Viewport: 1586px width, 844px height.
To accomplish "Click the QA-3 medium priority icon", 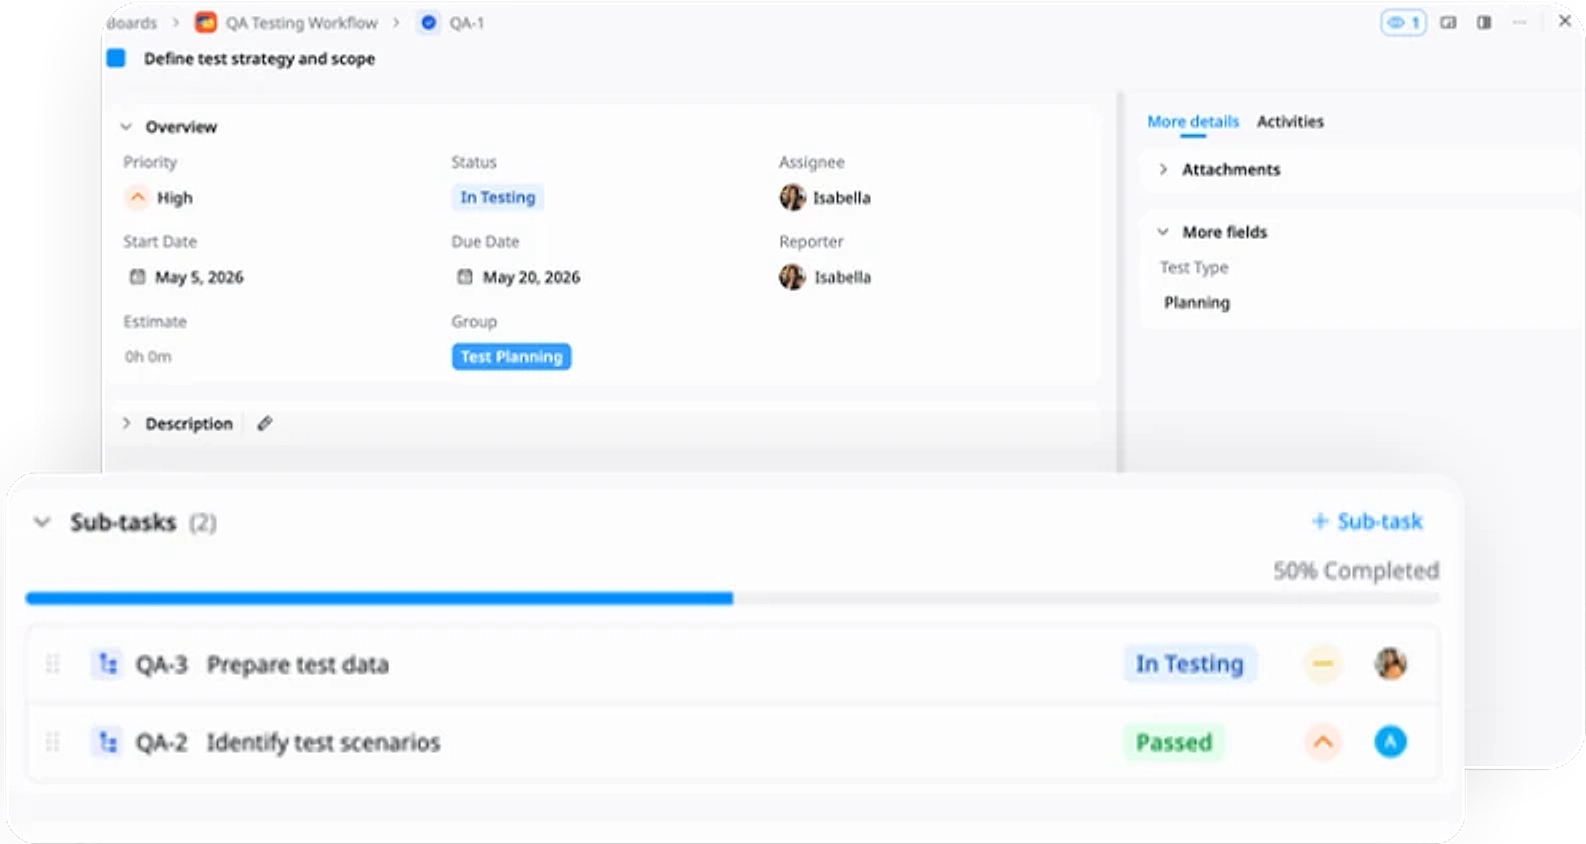I will [x=1322, y=664].
